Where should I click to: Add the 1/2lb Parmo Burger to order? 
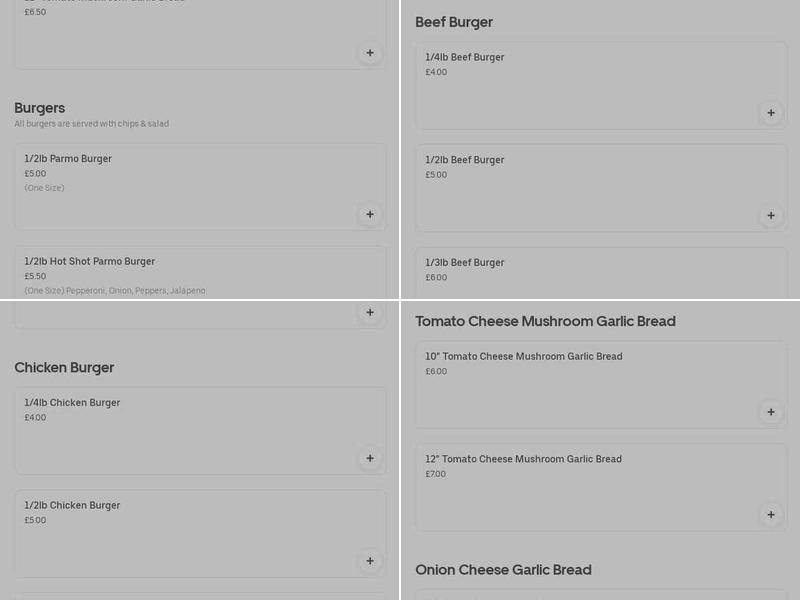pos(370,214)
